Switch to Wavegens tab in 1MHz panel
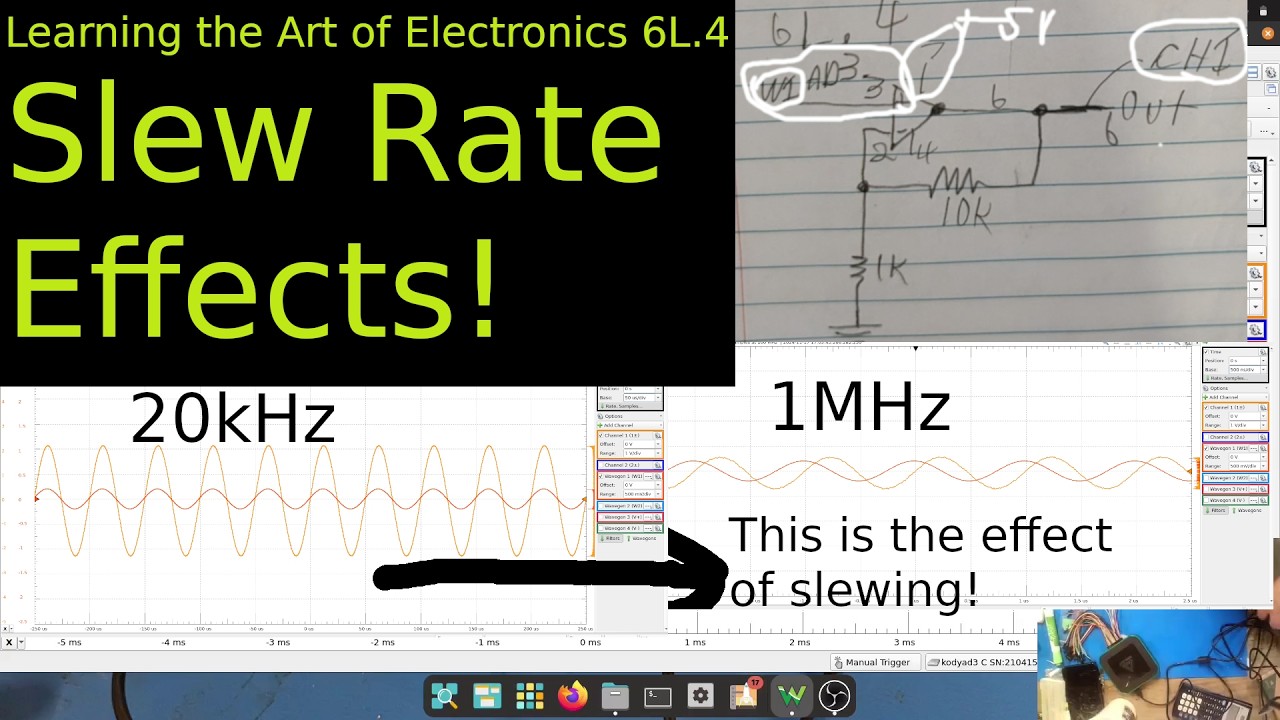Viewport: 1280px width, 720px height. pyautogui.click(x=1247, y=510)
